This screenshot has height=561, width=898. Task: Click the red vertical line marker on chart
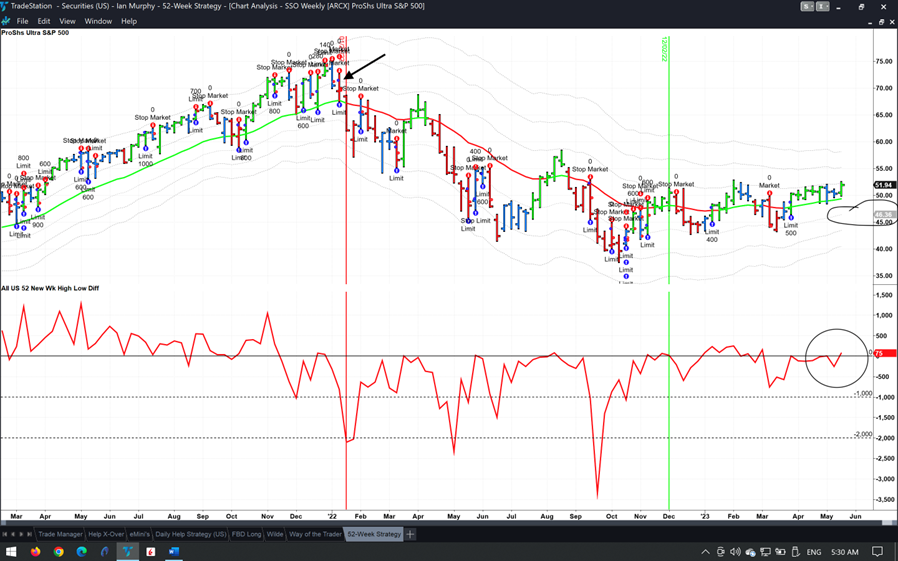point(346,250)
